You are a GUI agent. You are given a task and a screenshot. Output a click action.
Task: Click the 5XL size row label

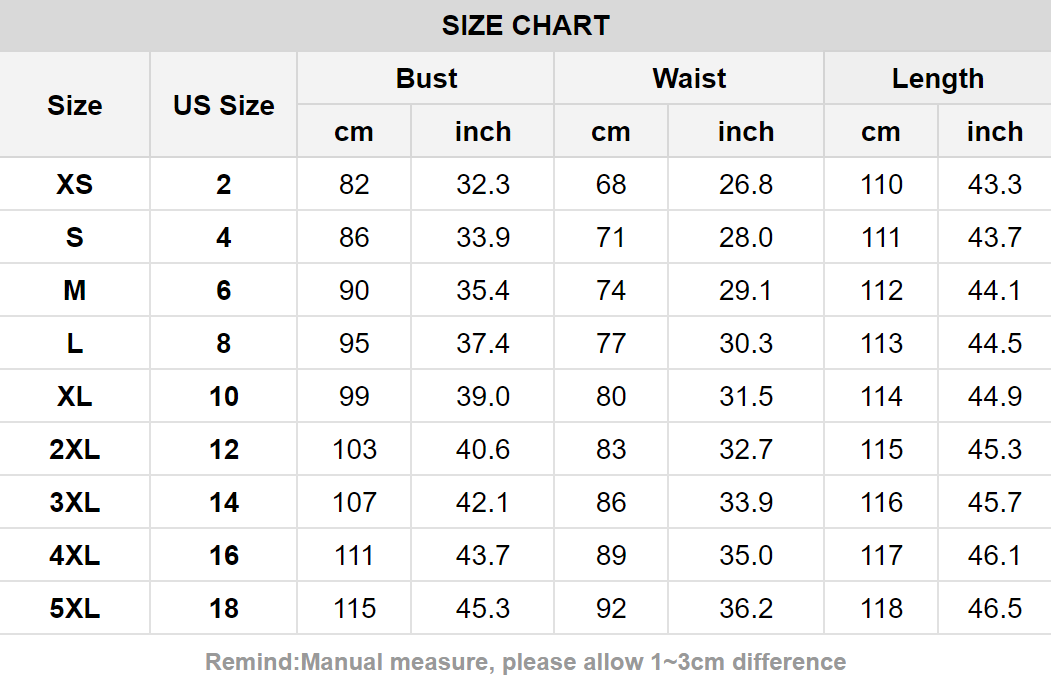[x=75, y=609]
